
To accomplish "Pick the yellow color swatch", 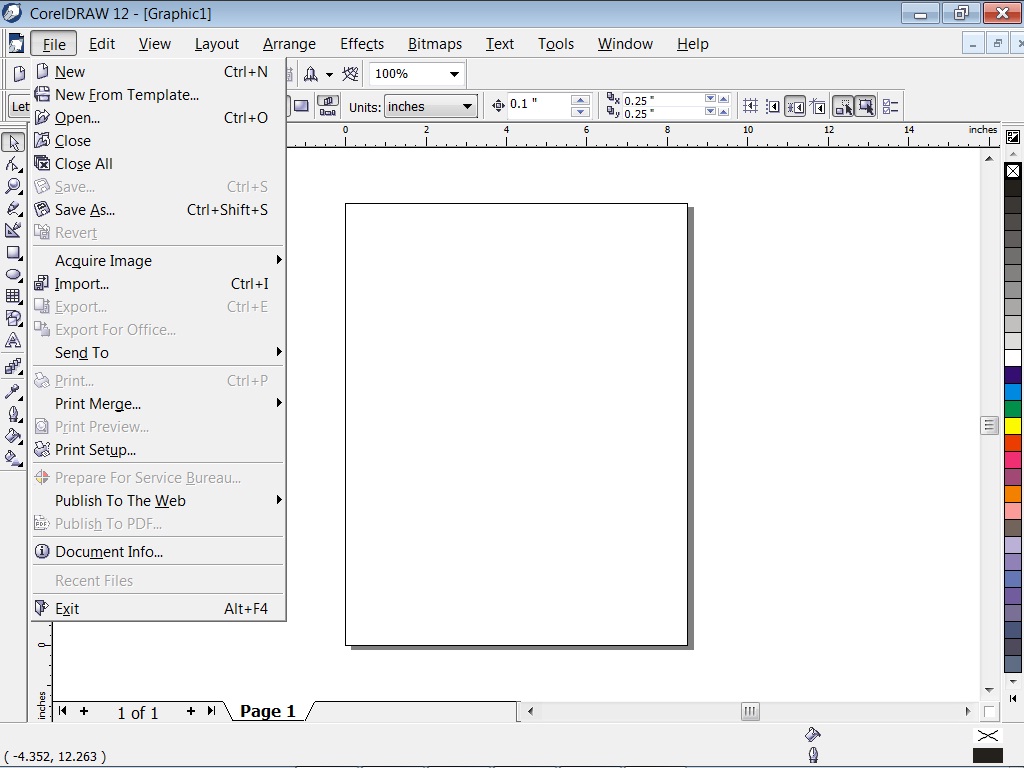I will coord(1013,426).
